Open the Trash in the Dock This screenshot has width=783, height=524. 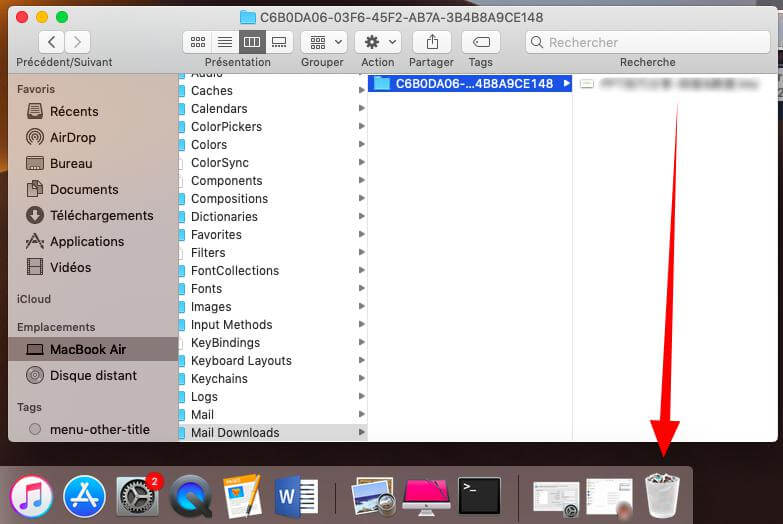[x=662, y=495]
